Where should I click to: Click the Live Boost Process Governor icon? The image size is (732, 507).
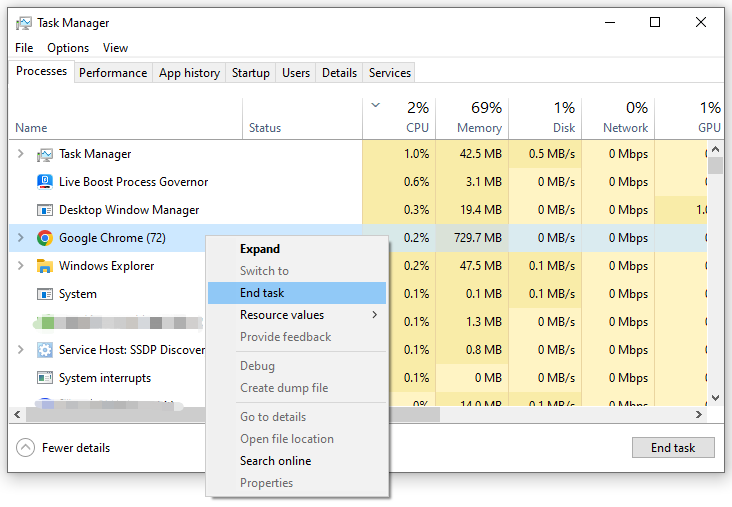[44, 182]
